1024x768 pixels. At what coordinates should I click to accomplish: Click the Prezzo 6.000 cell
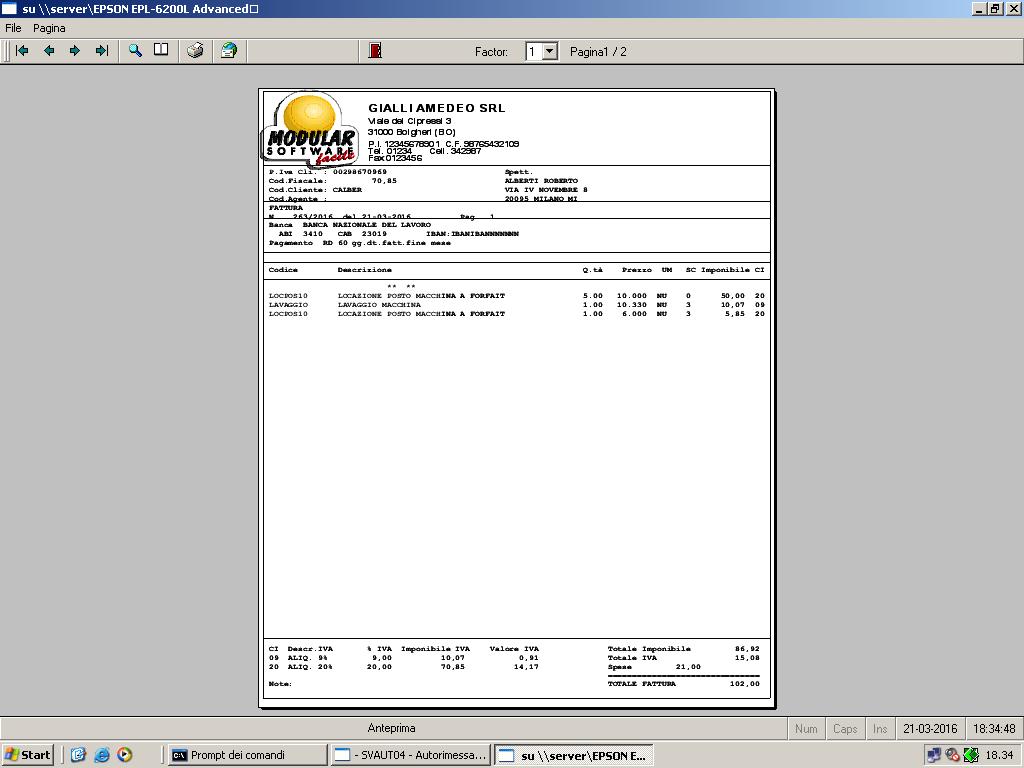click(x=633, y=314)
